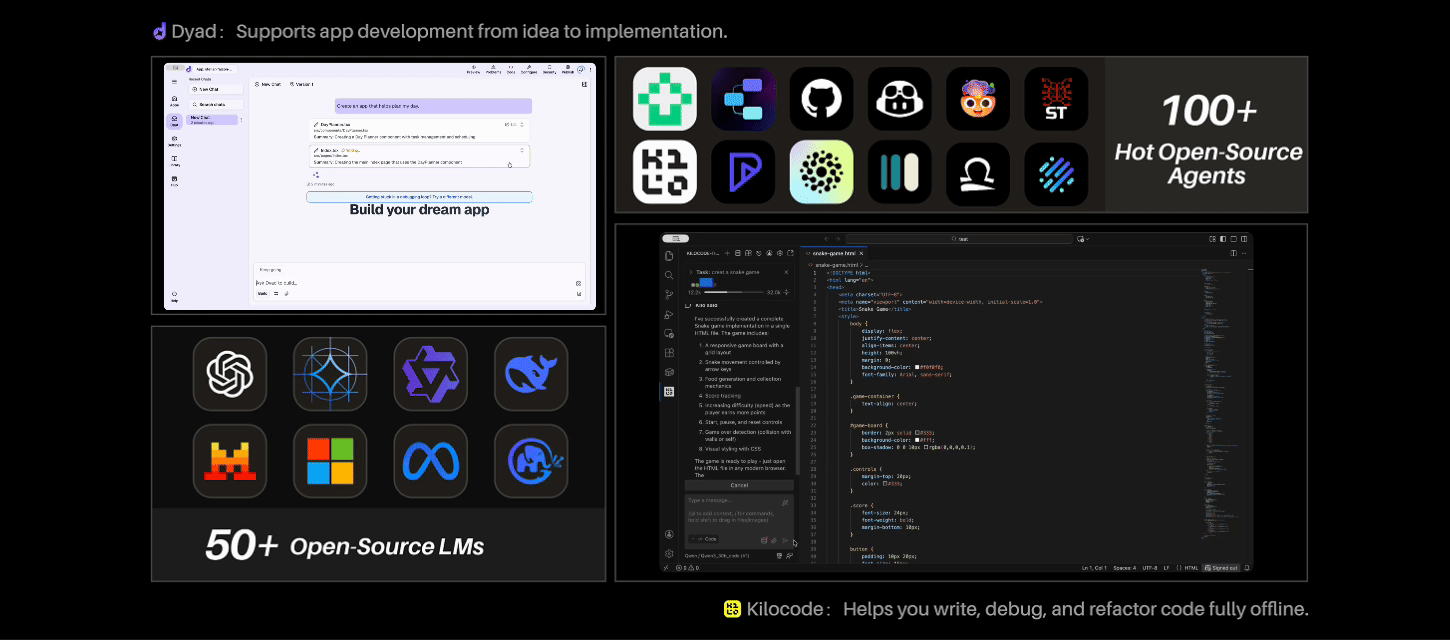Open Hub in the Dyad sidebar

click(x=174, y=181)
